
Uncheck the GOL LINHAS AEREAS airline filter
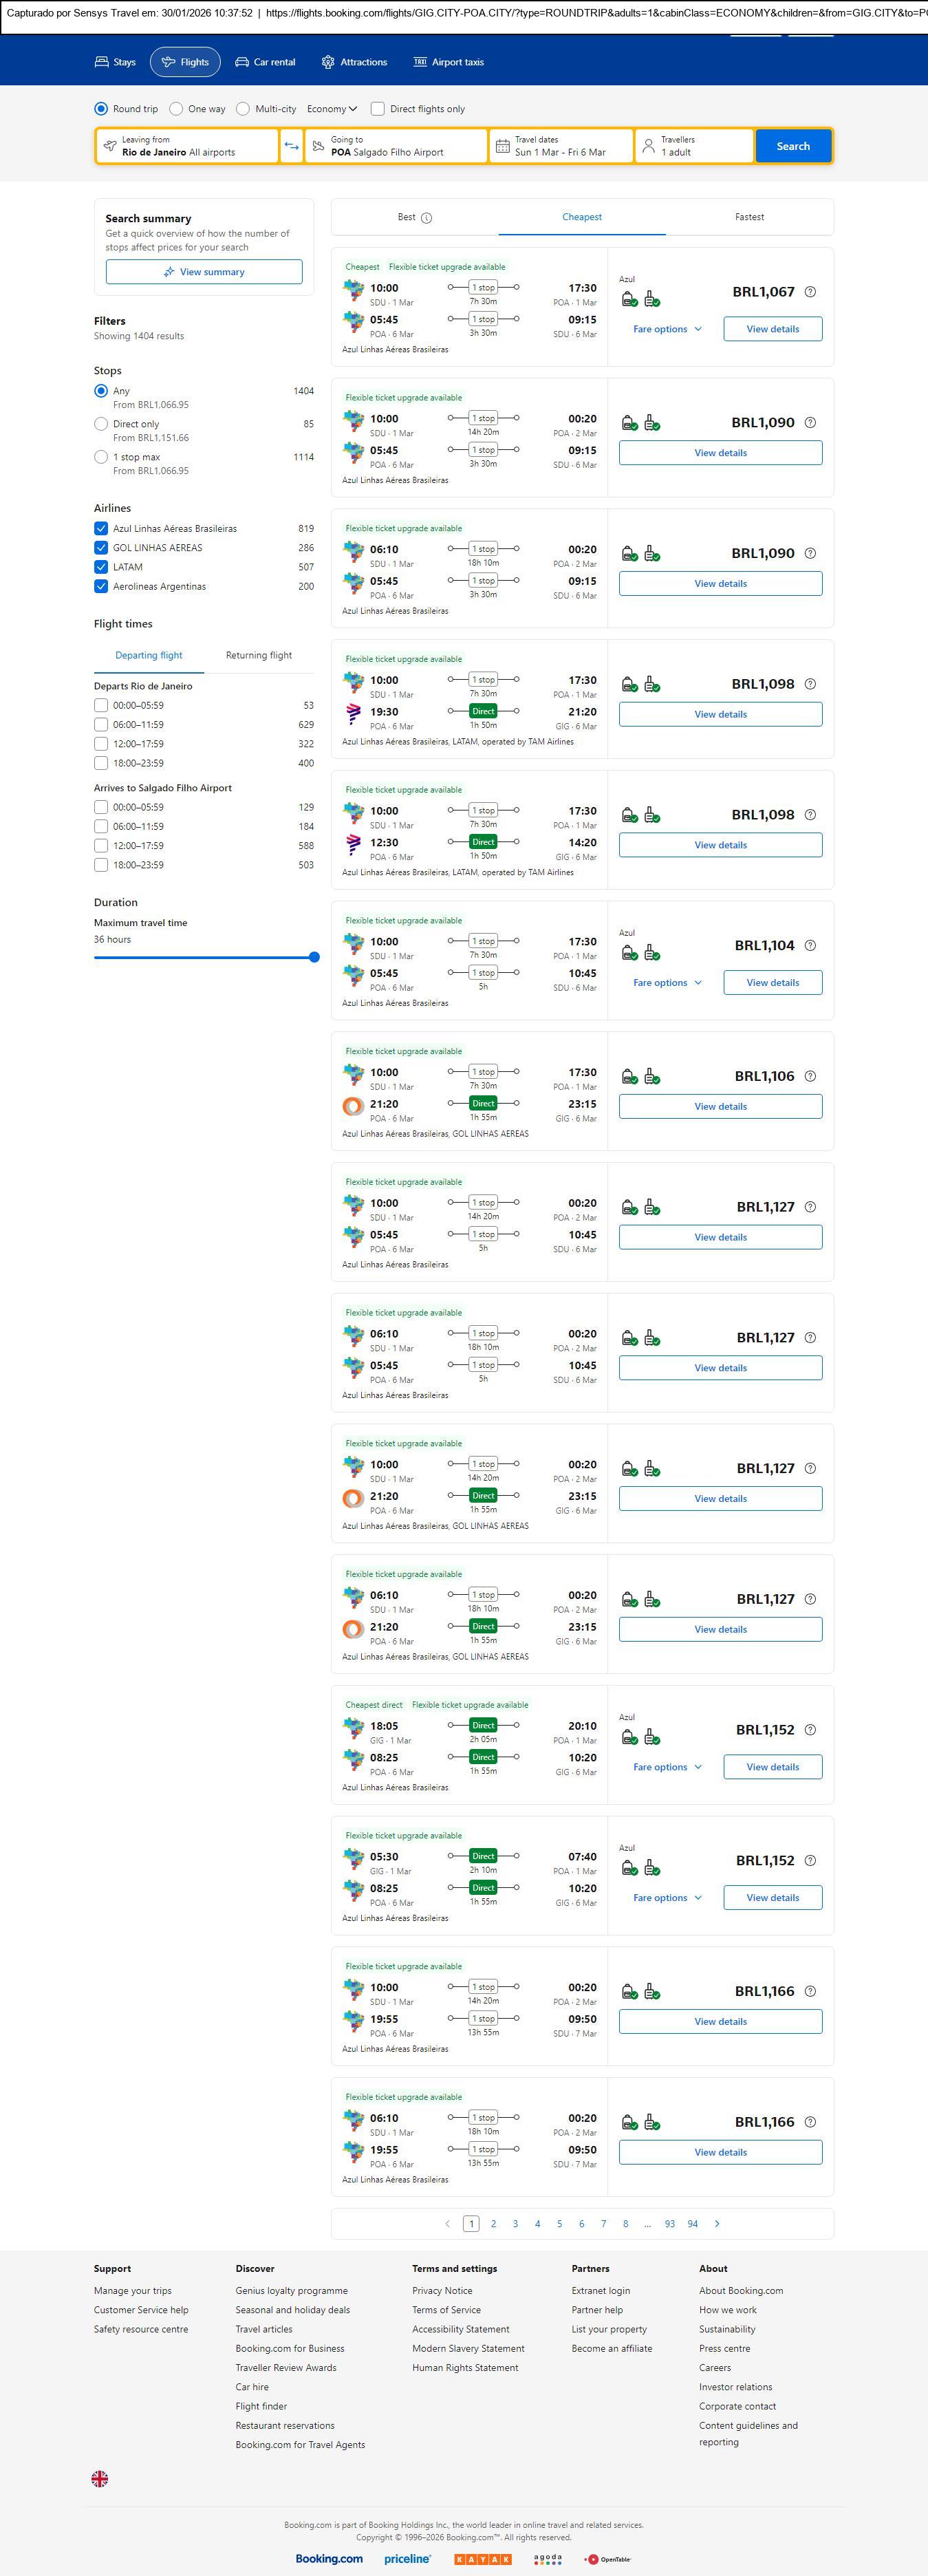pos(101,548)
